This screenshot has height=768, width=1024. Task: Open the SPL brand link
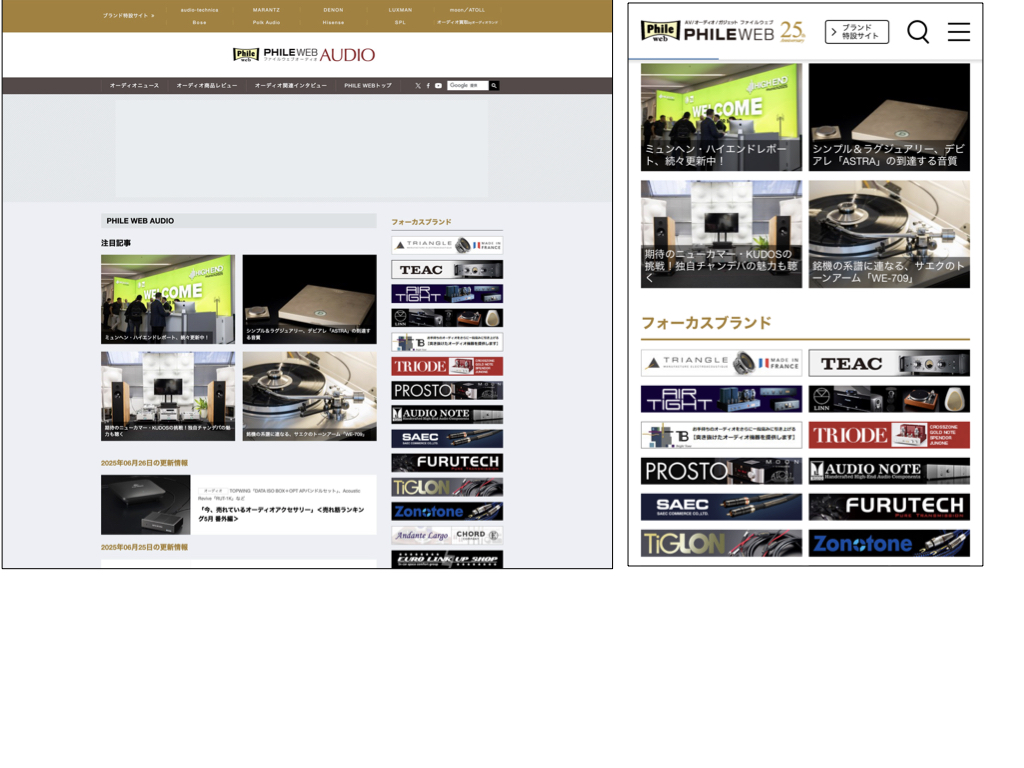(x=400, y=22)
